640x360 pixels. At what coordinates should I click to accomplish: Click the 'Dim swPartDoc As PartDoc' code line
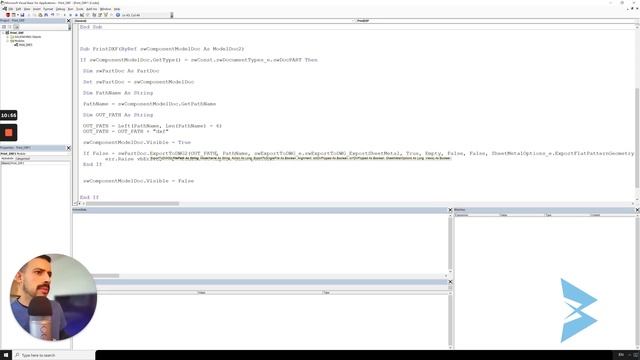pos(121,71)
